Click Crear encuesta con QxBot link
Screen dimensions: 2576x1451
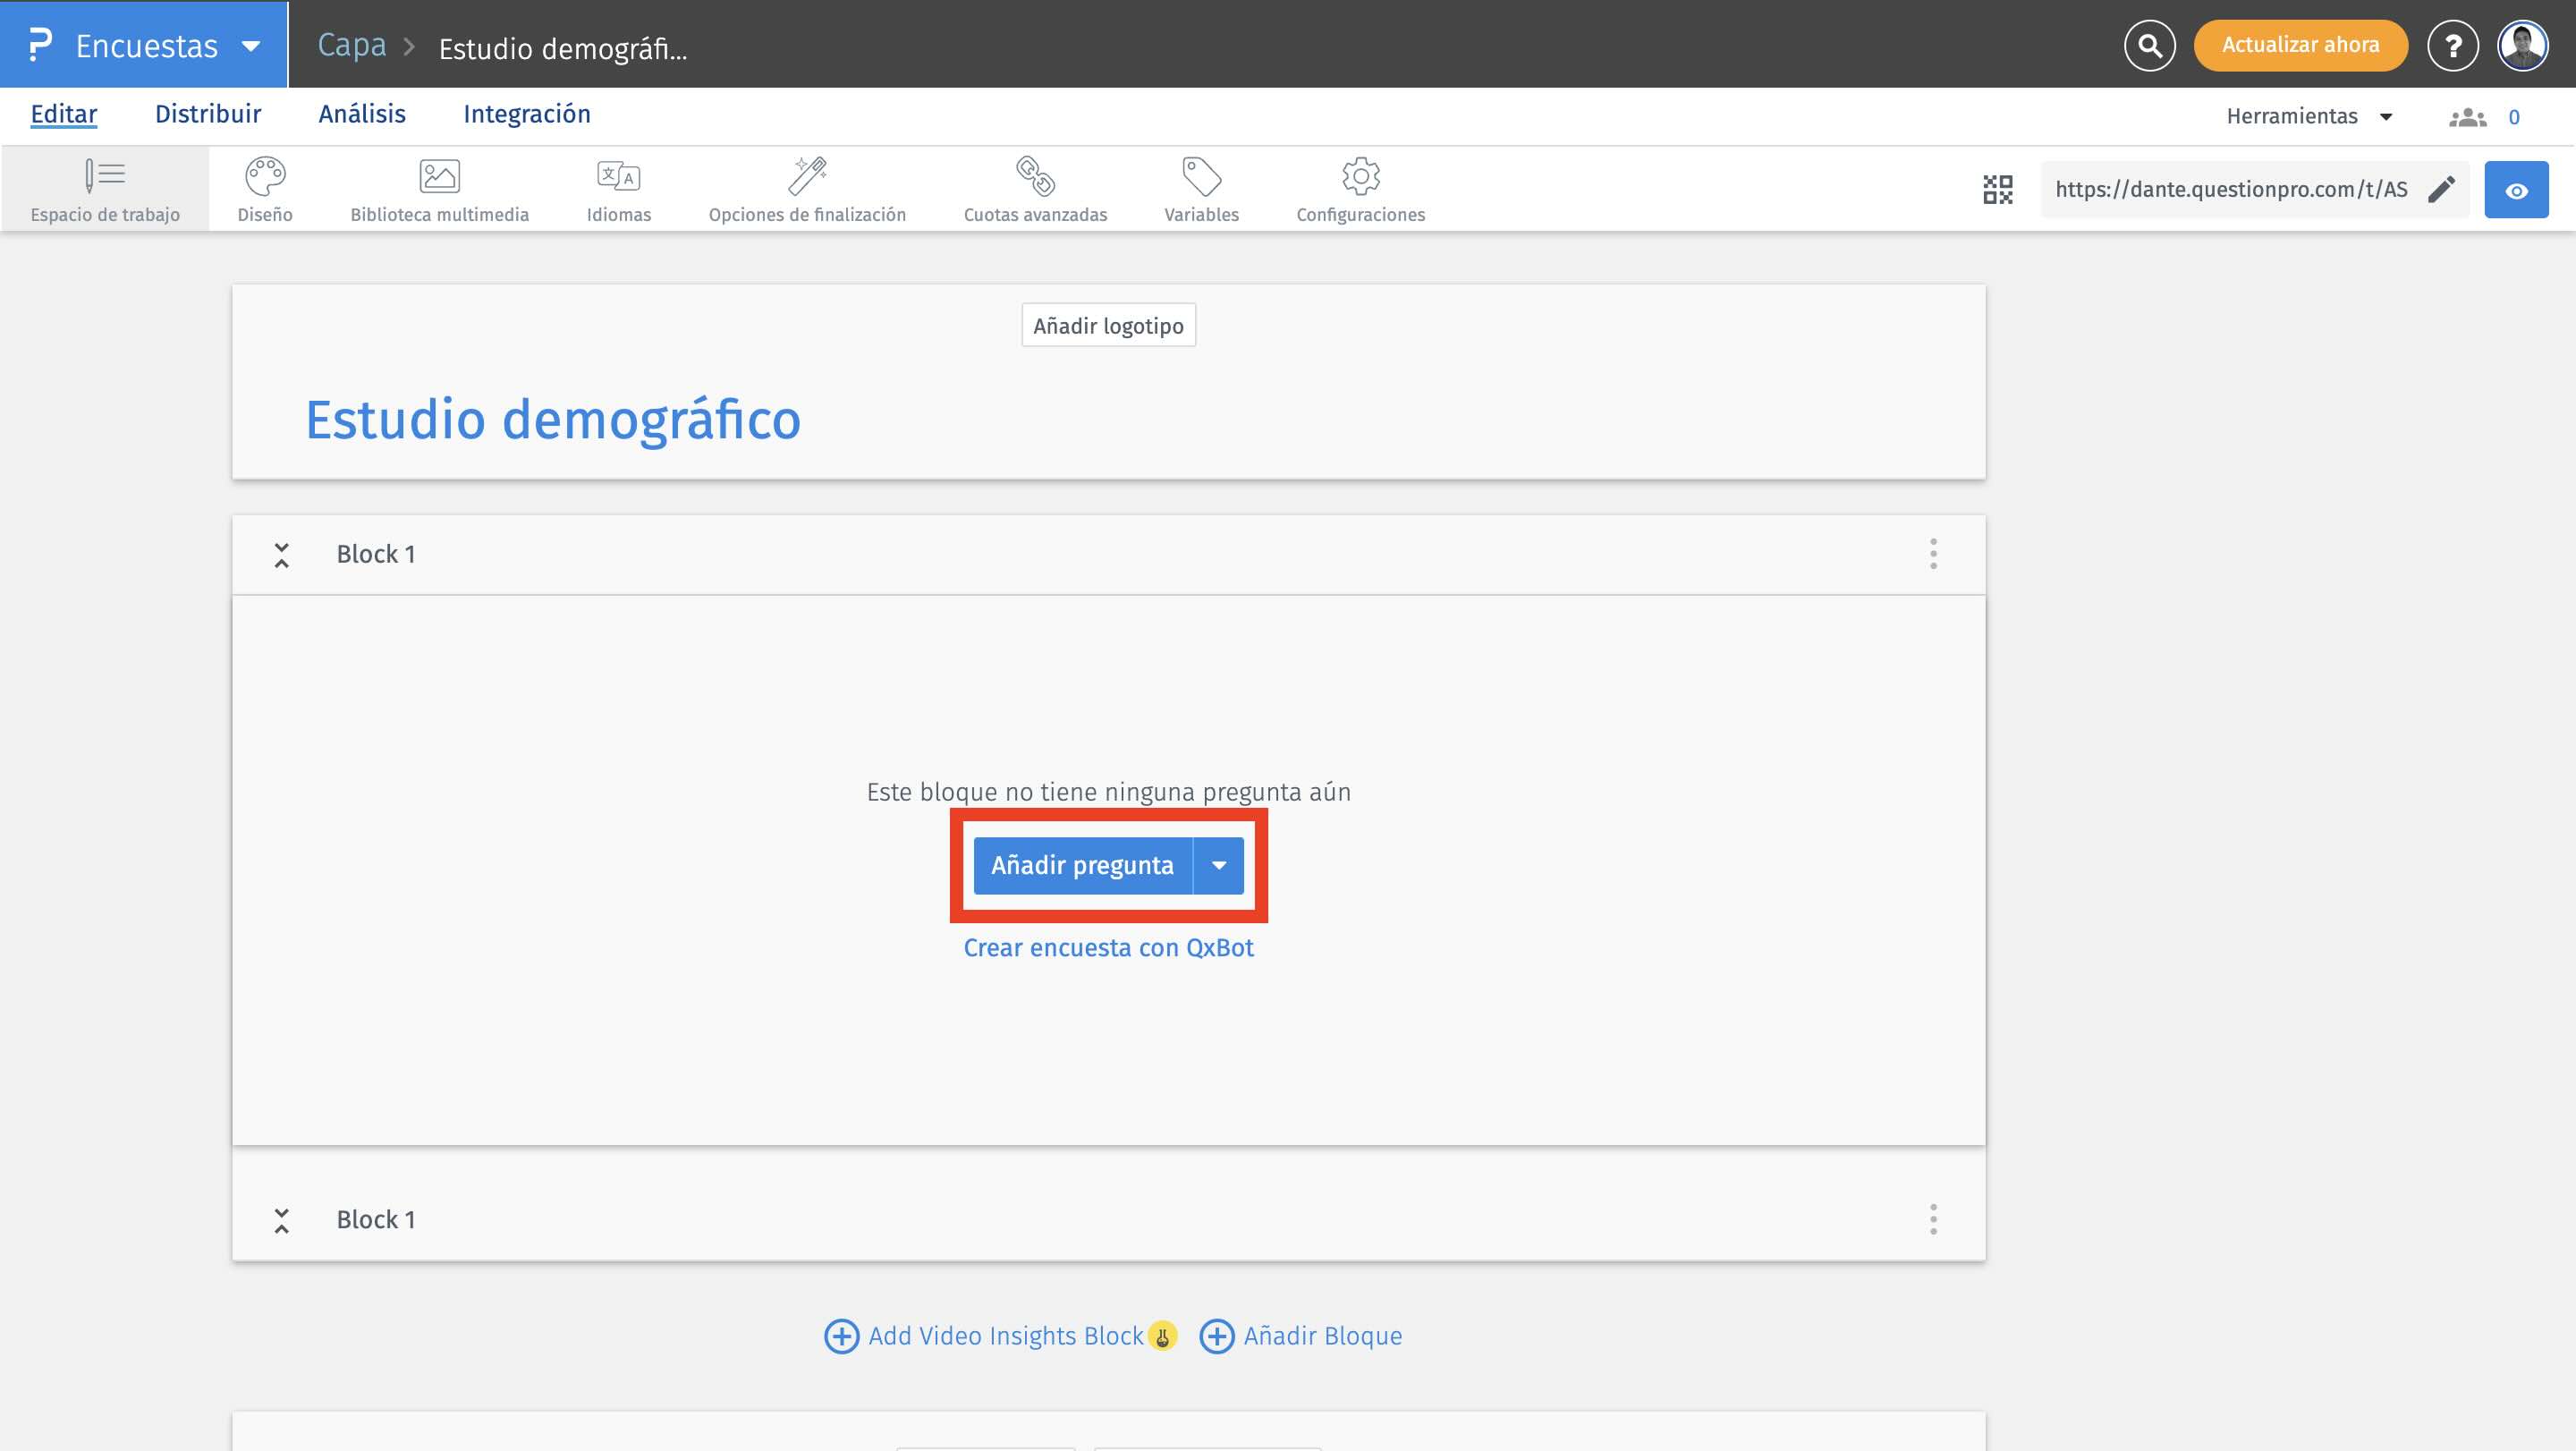1108,948
